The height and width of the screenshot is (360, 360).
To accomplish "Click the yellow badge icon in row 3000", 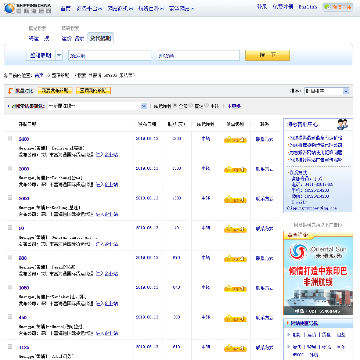I will 235,289.
